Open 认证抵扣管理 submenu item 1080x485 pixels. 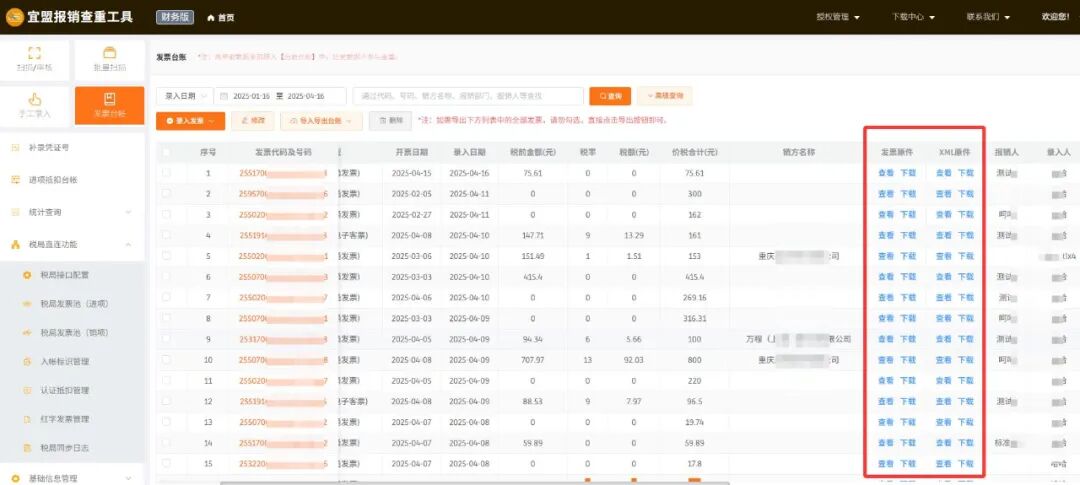pyautogui.click(x=65, y=391)
